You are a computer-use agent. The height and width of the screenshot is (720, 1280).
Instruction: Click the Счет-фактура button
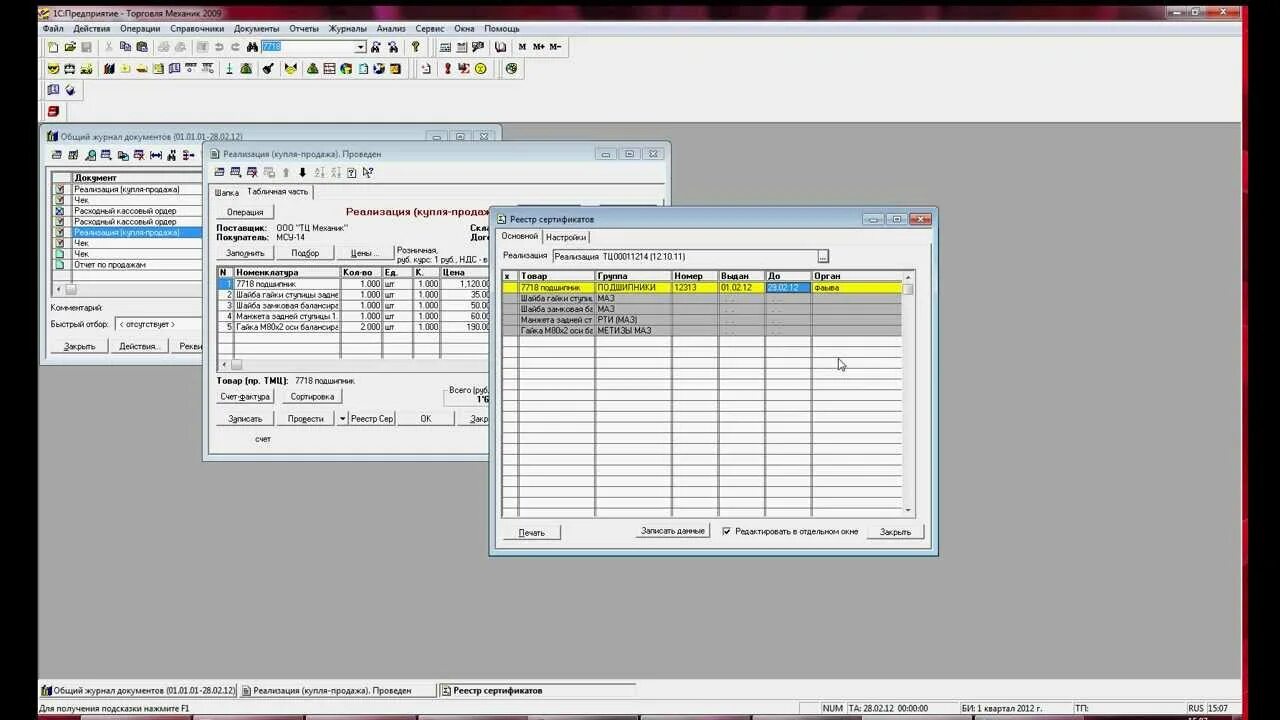pyautogui.click(x=245, y=397)
